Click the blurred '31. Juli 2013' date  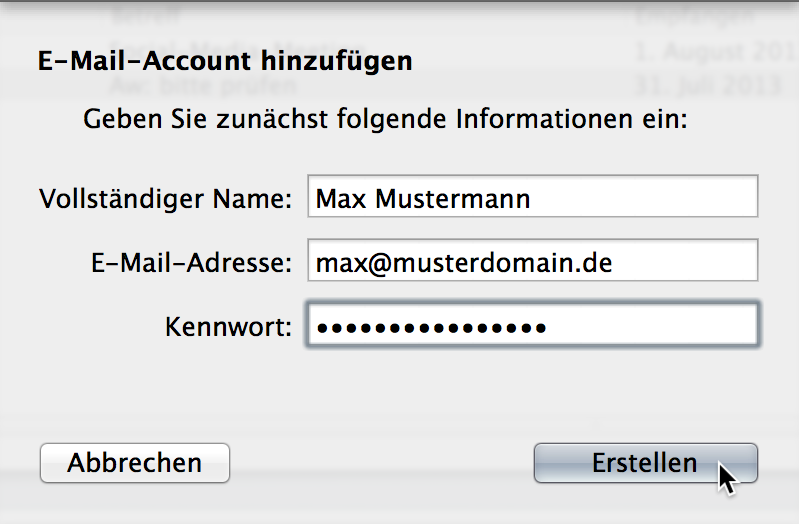tap(708, 86)
